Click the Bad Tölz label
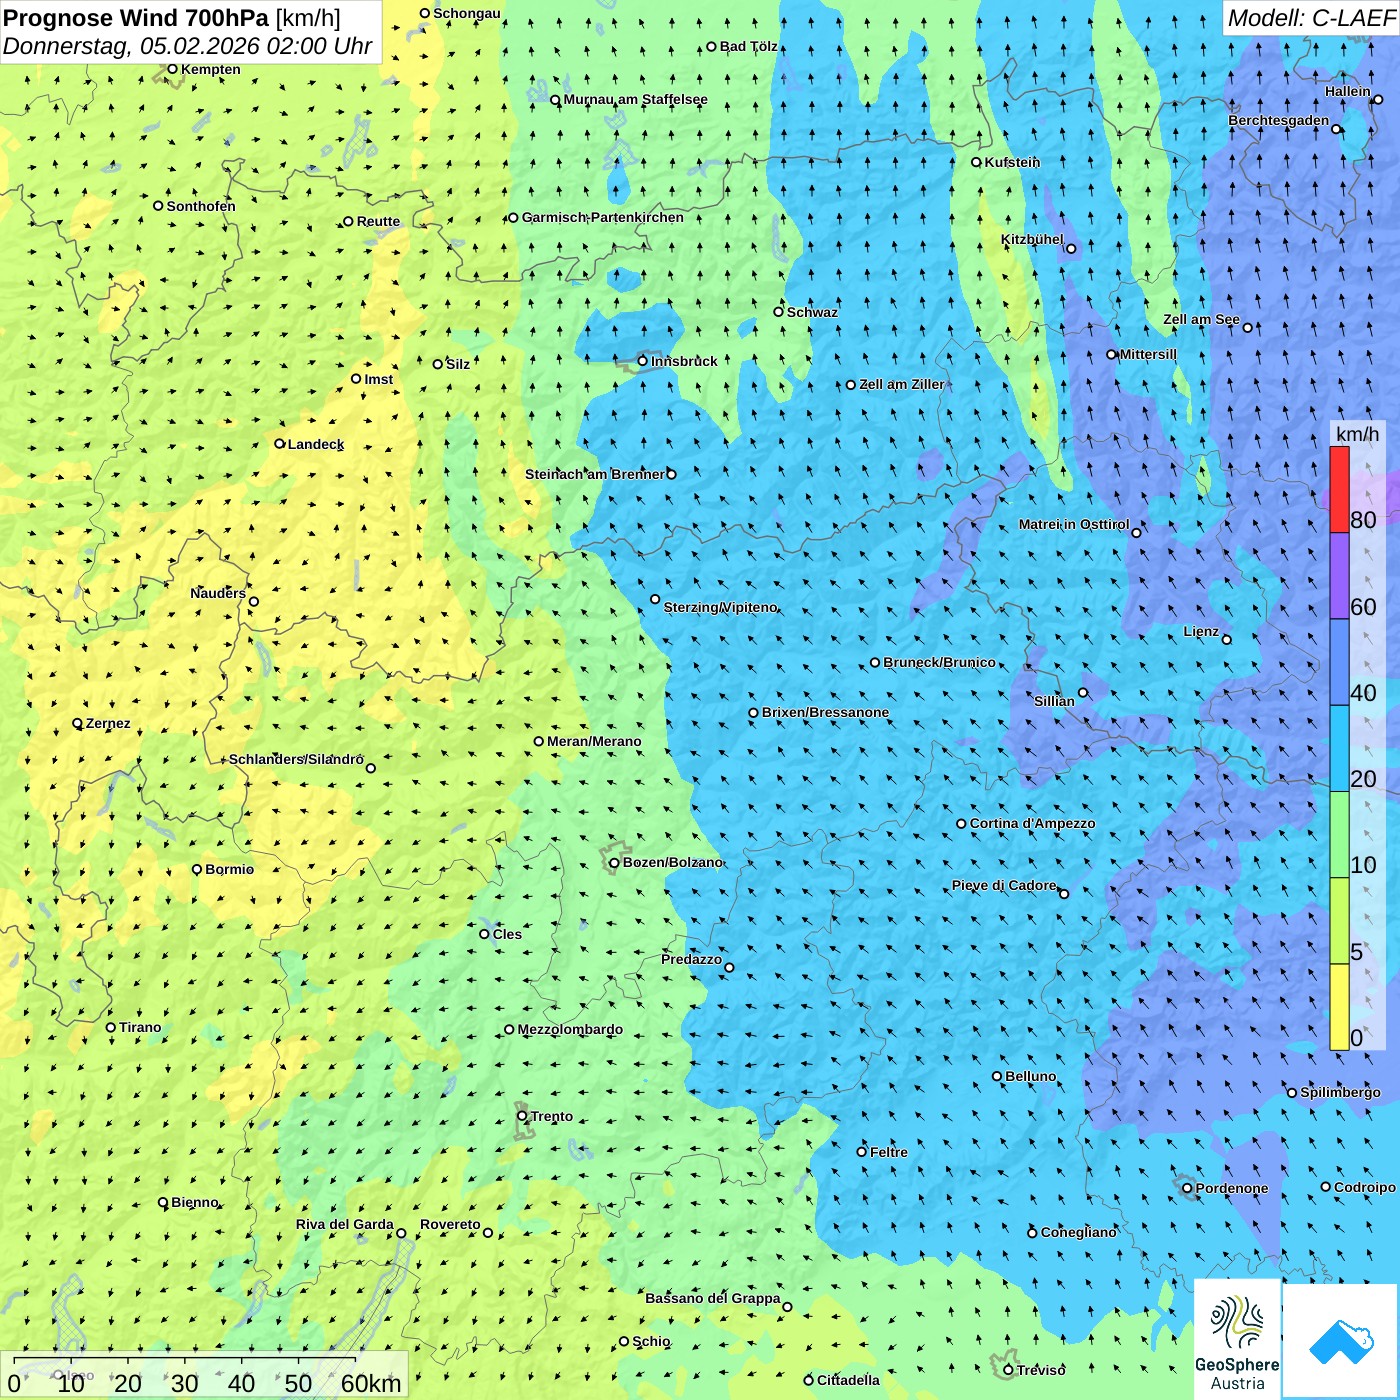The width and height of the screenshot is (1400, 1400). tap(749, 46)
